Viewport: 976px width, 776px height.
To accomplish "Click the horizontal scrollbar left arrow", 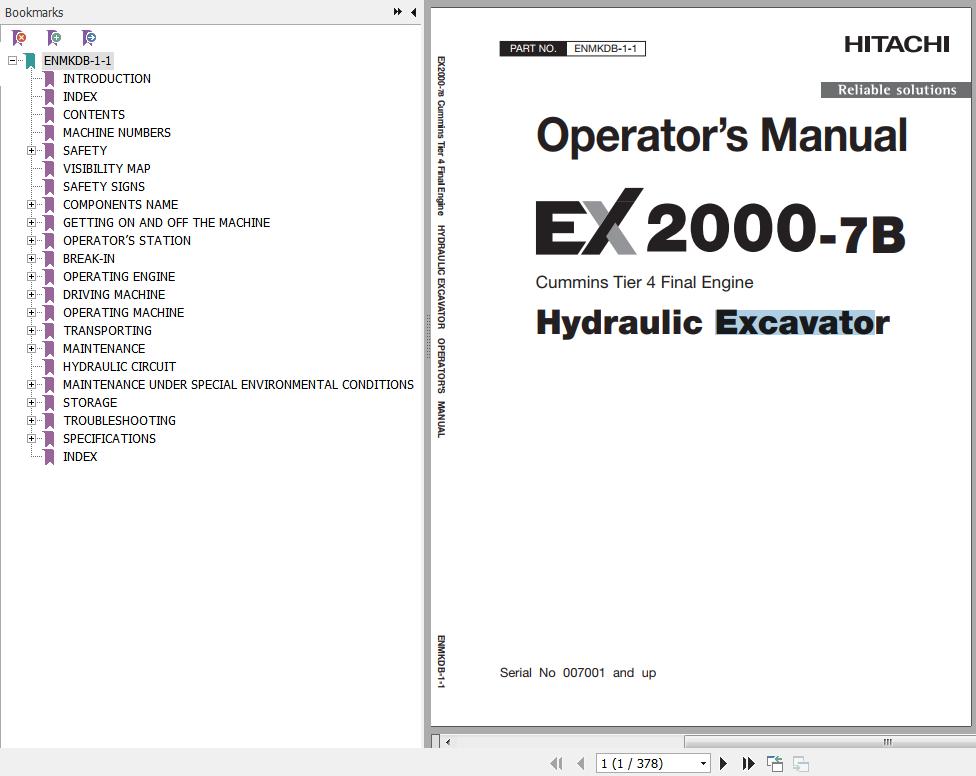I will point(448,742).
